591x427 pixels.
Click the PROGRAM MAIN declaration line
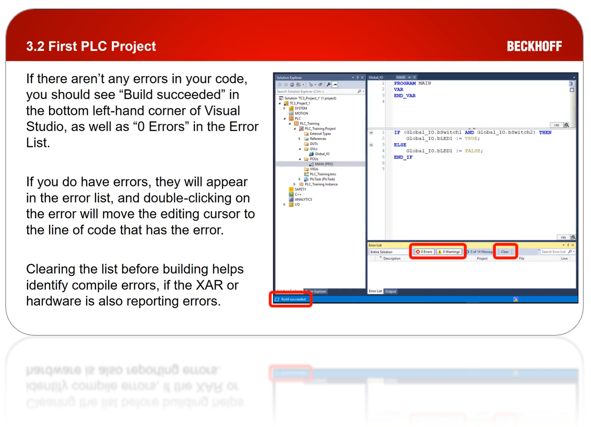click(413, 83)
